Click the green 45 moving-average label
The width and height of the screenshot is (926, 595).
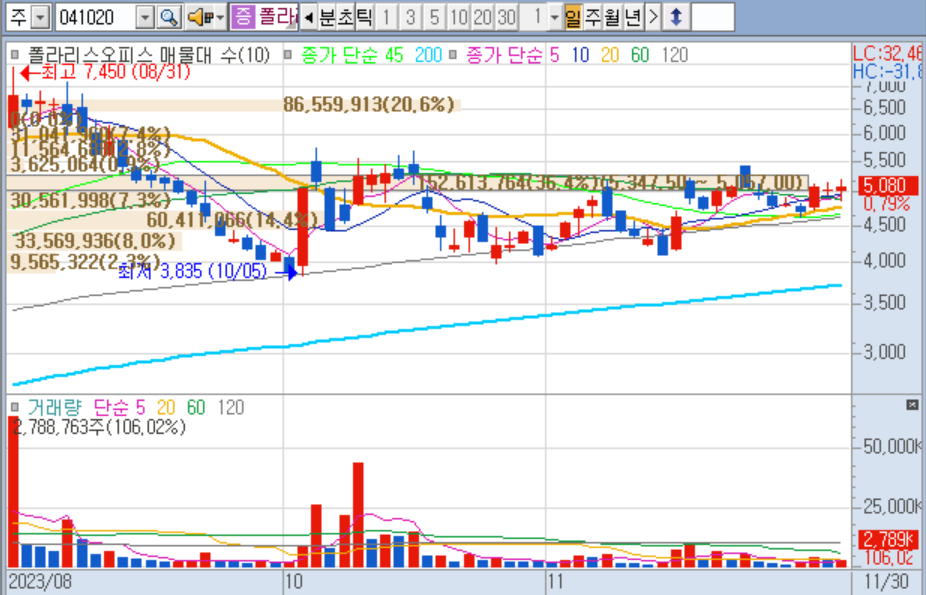(394, 55)
